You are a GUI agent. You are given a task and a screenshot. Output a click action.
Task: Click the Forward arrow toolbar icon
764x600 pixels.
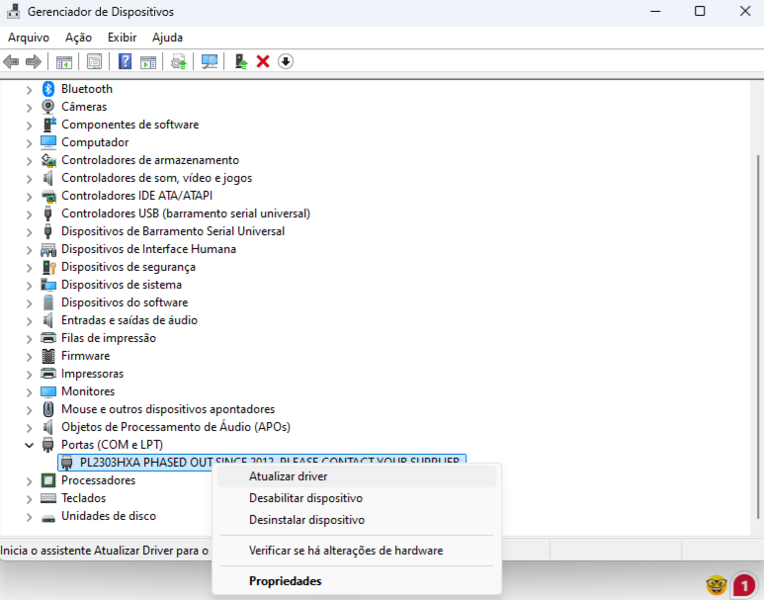(33, 61)
